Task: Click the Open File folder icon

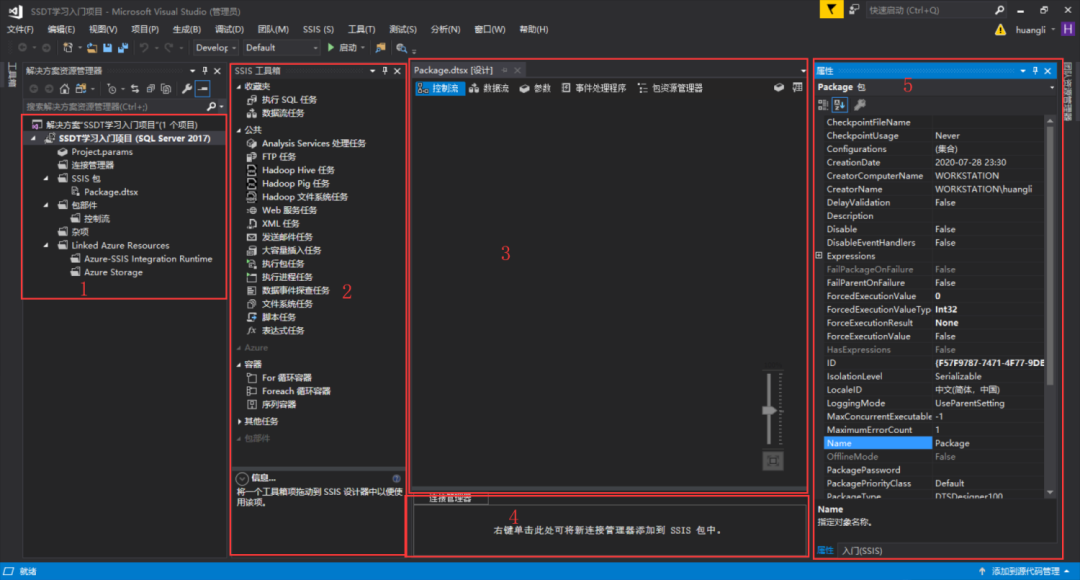Action: [91, 48]
